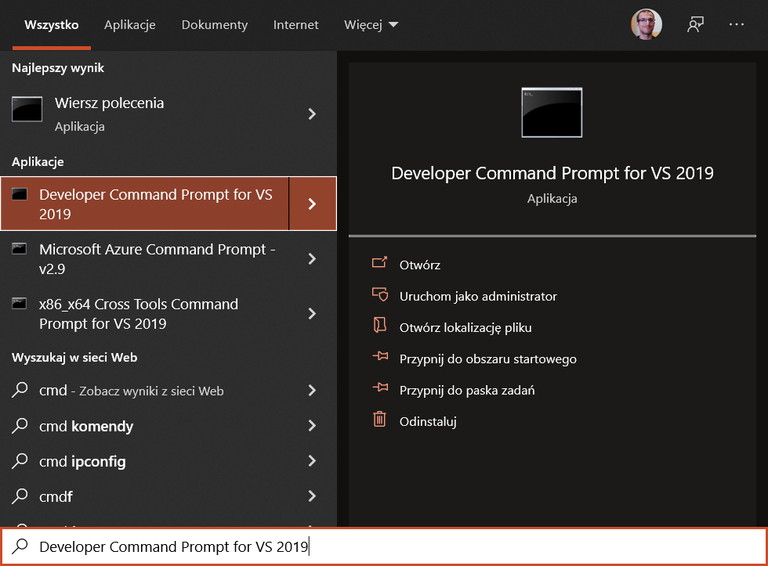The image size is (768, 566).
Task: Open the three-dots options menu
Action: (x=737, y=25)
